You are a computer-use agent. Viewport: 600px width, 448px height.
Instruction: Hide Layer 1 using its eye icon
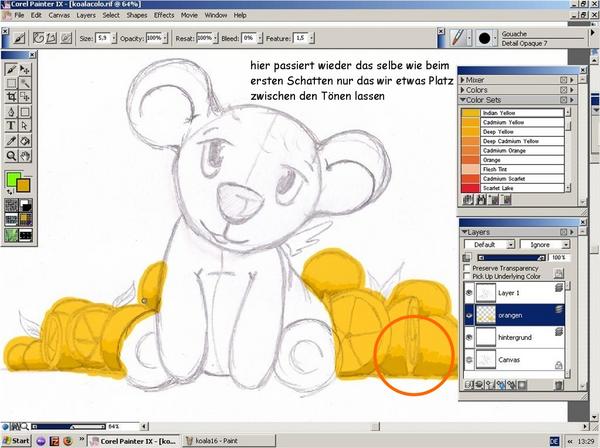tap(469, 293)
